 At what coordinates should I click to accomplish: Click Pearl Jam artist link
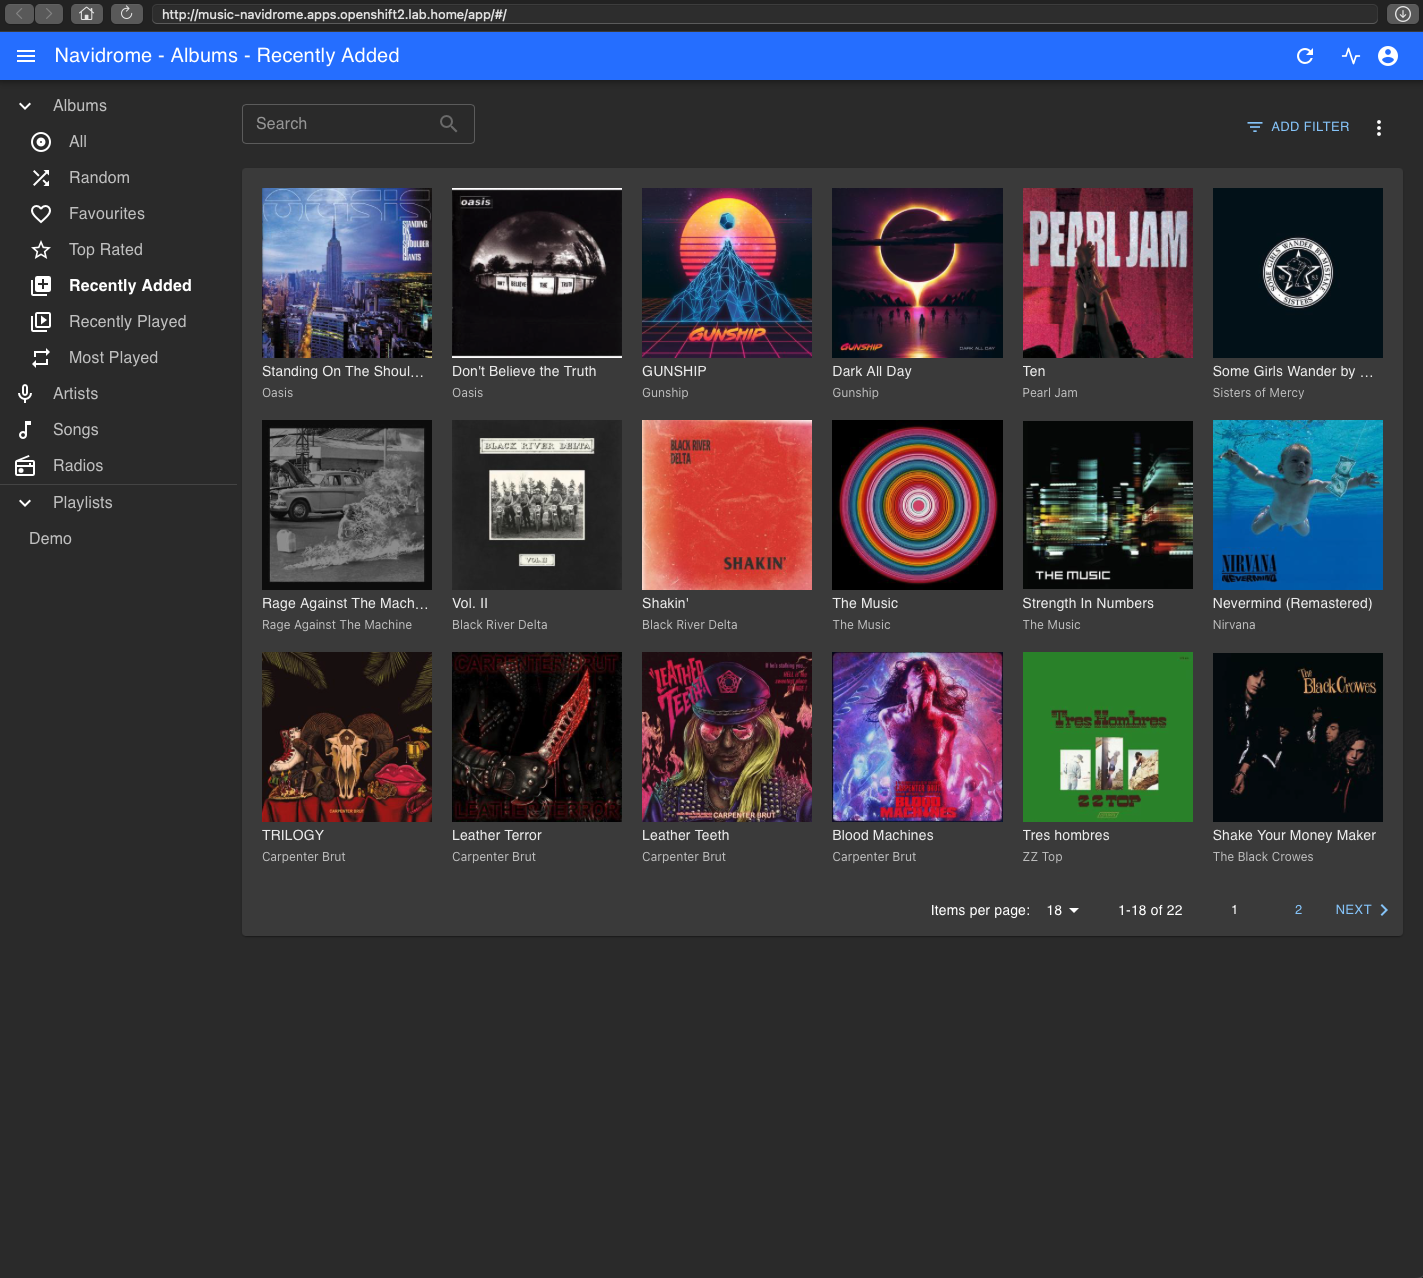1050,393
